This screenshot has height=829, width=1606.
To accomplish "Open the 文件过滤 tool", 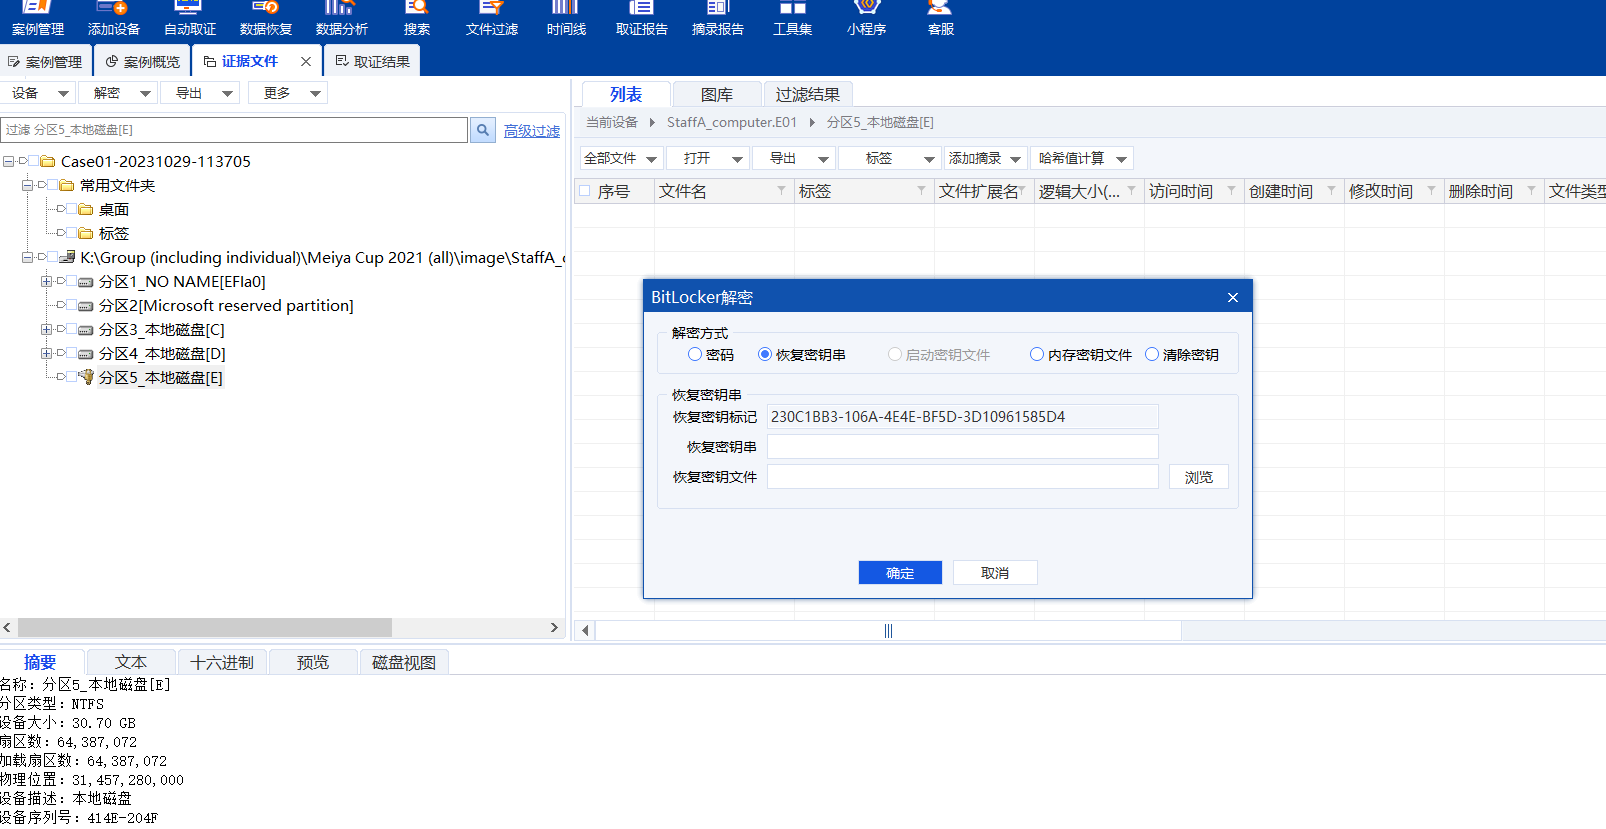I will tap(491, 19).
